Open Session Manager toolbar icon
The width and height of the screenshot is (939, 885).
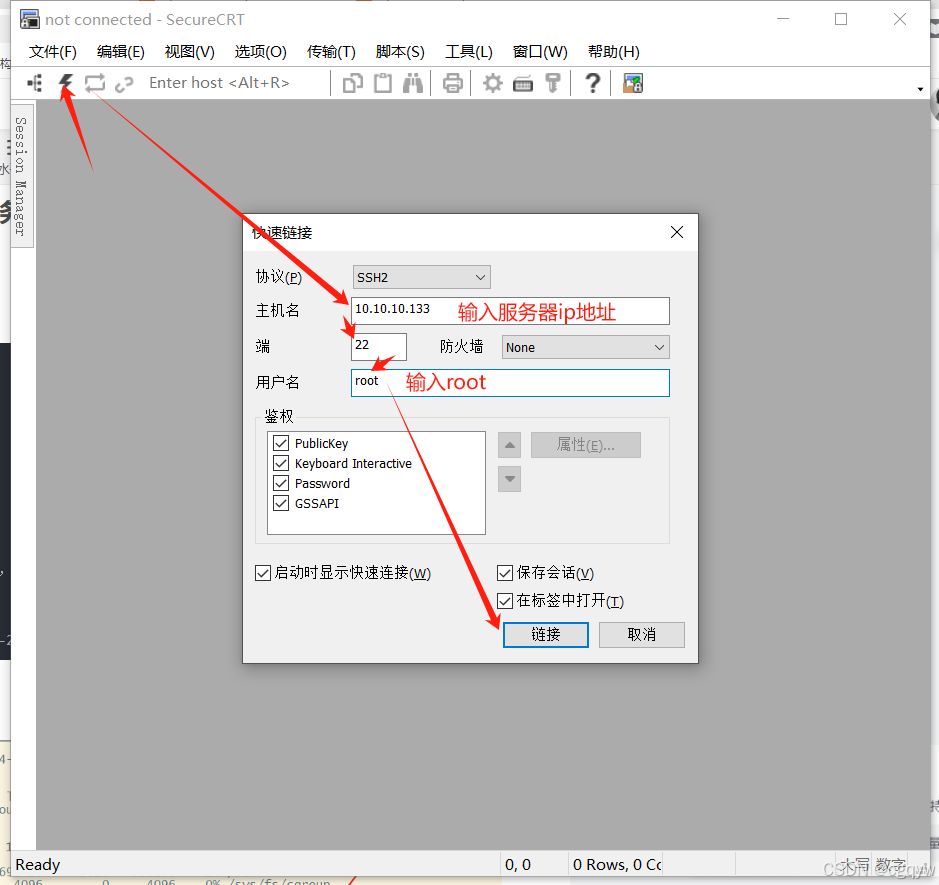tap(35, 83)
